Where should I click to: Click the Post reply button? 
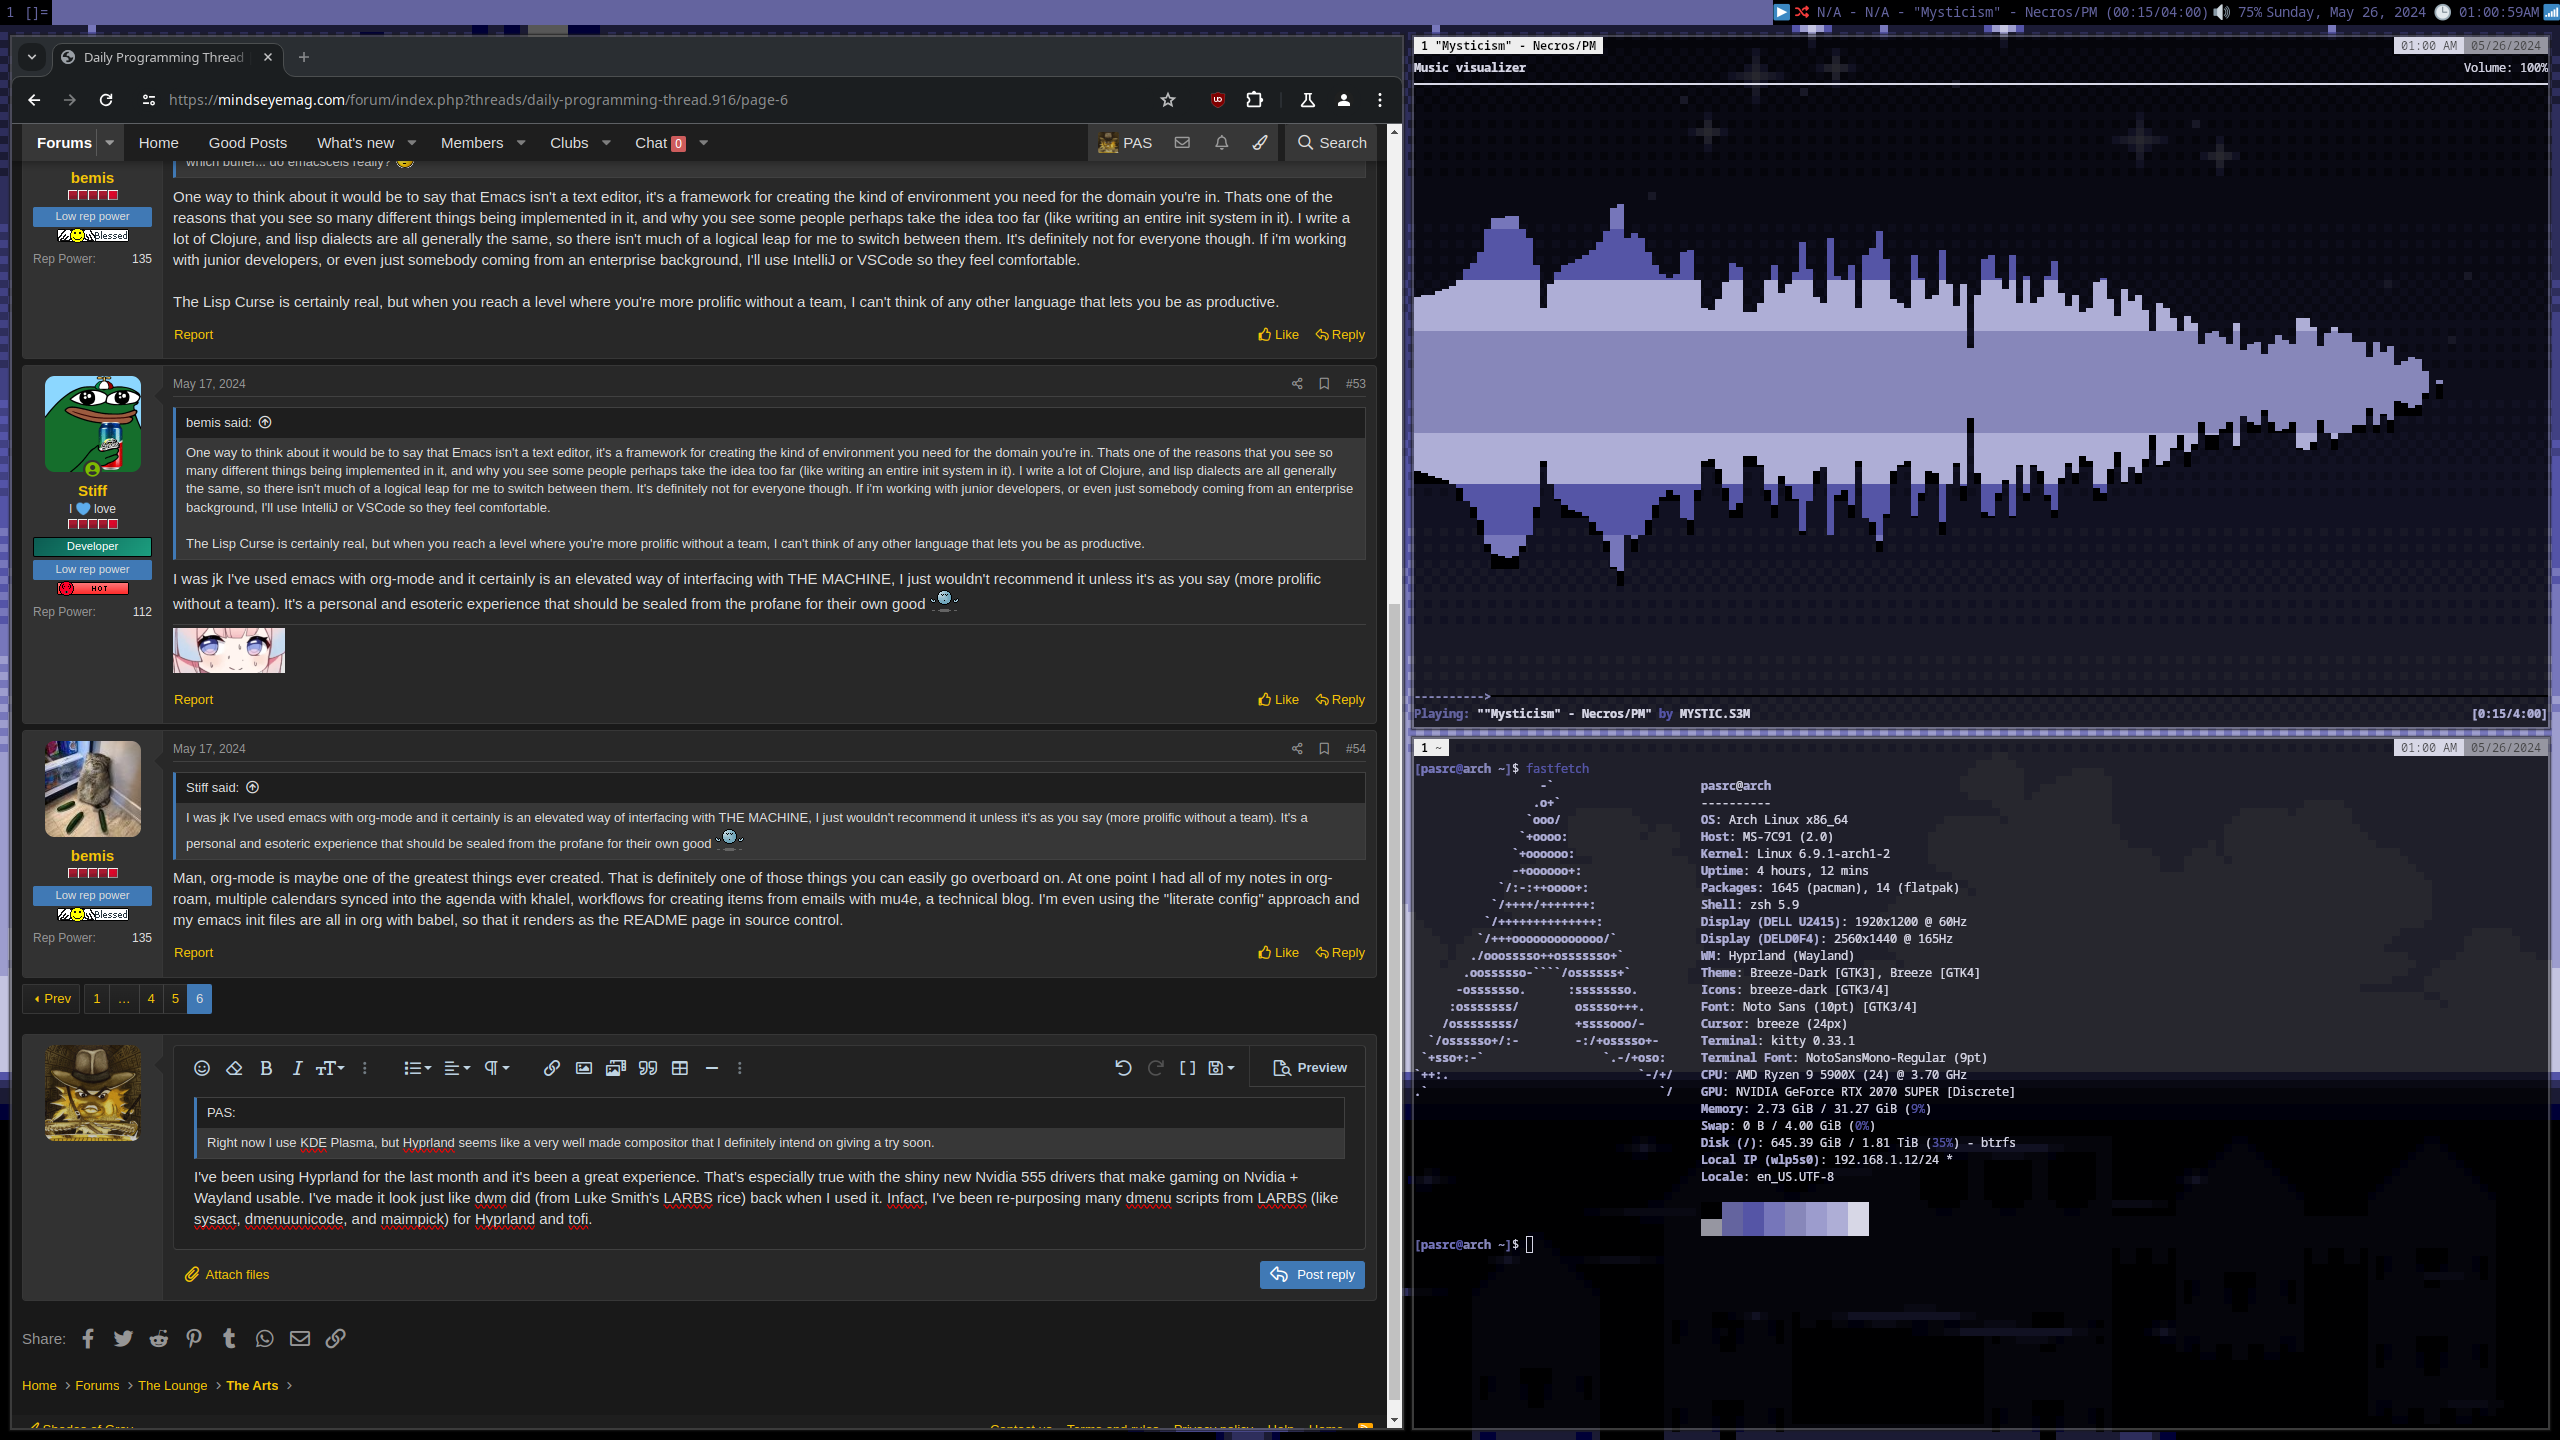tap(1312, 1275)
